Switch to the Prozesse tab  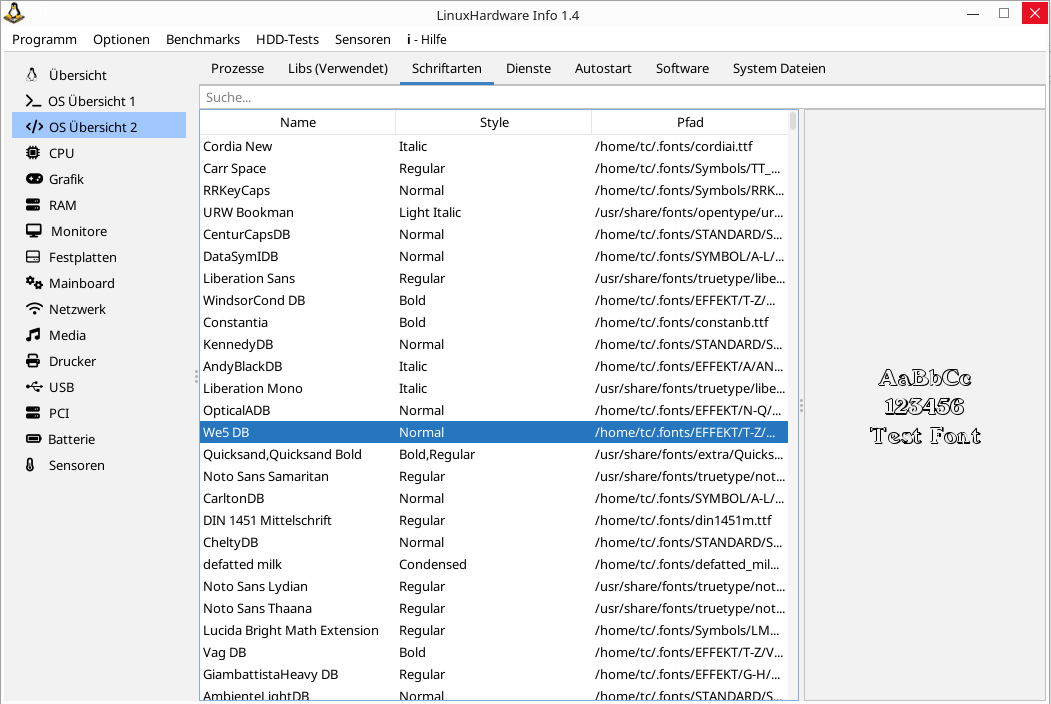tap(237, 68)
